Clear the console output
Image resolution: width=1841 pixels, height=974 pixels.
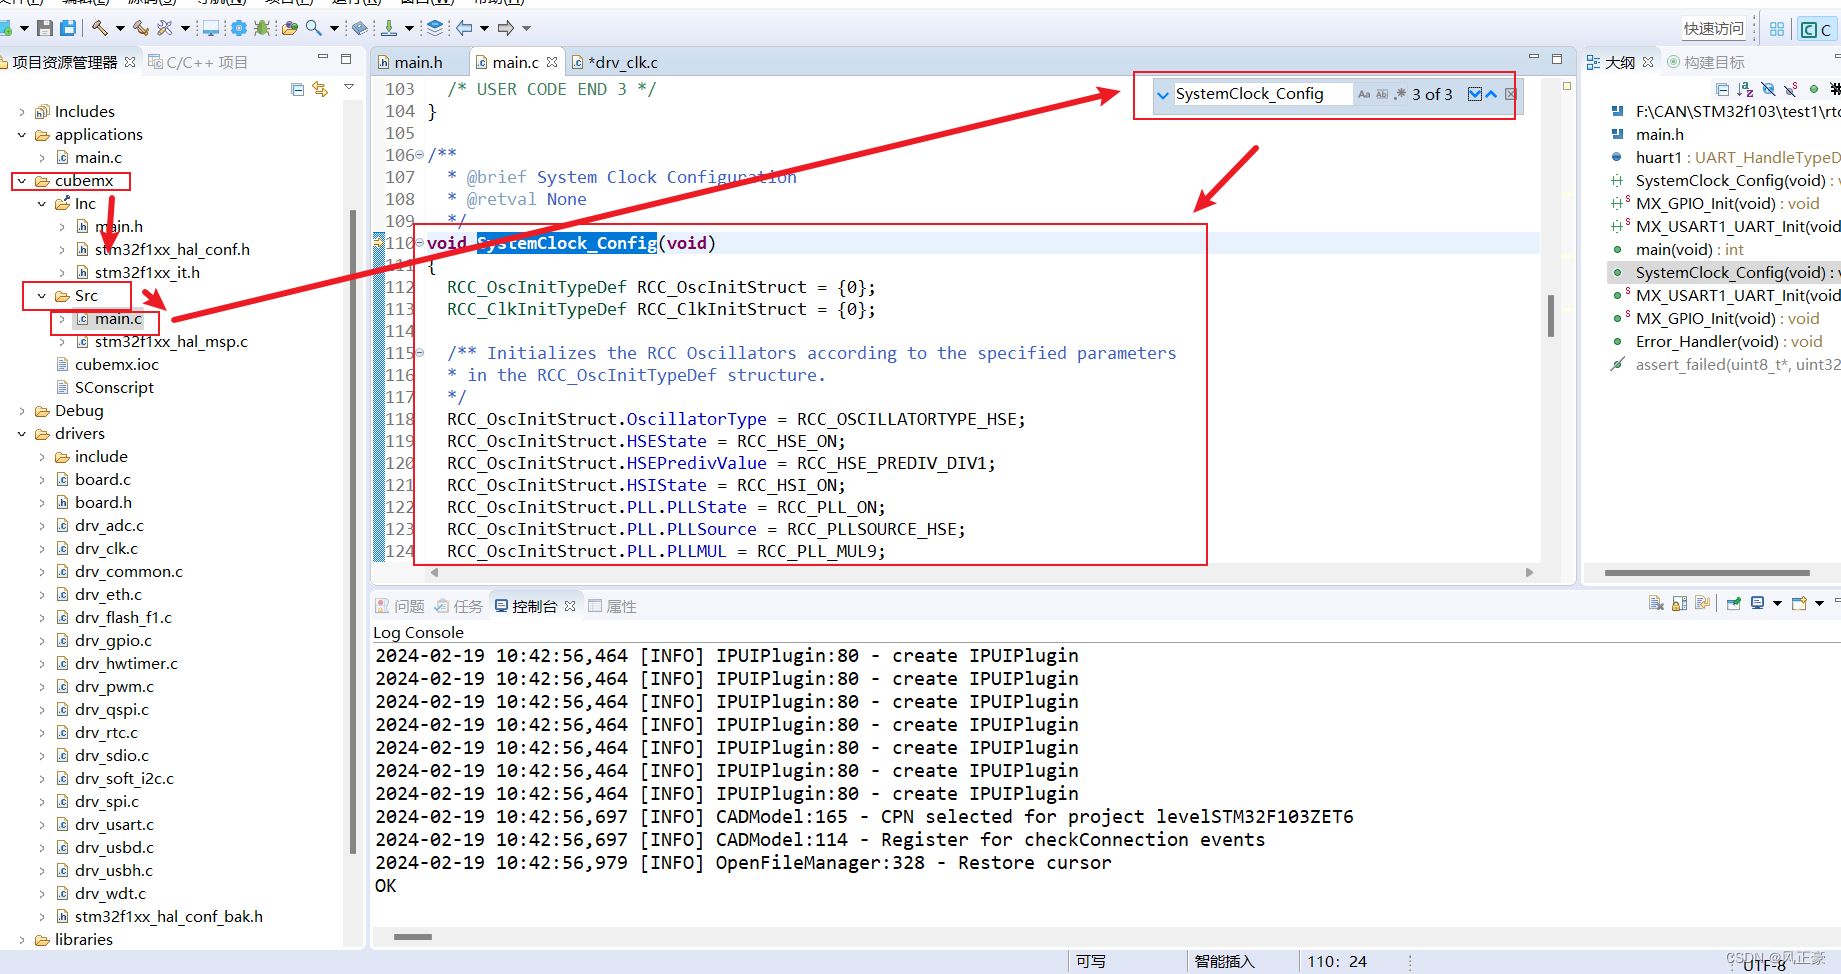[x=1656, y=603]
